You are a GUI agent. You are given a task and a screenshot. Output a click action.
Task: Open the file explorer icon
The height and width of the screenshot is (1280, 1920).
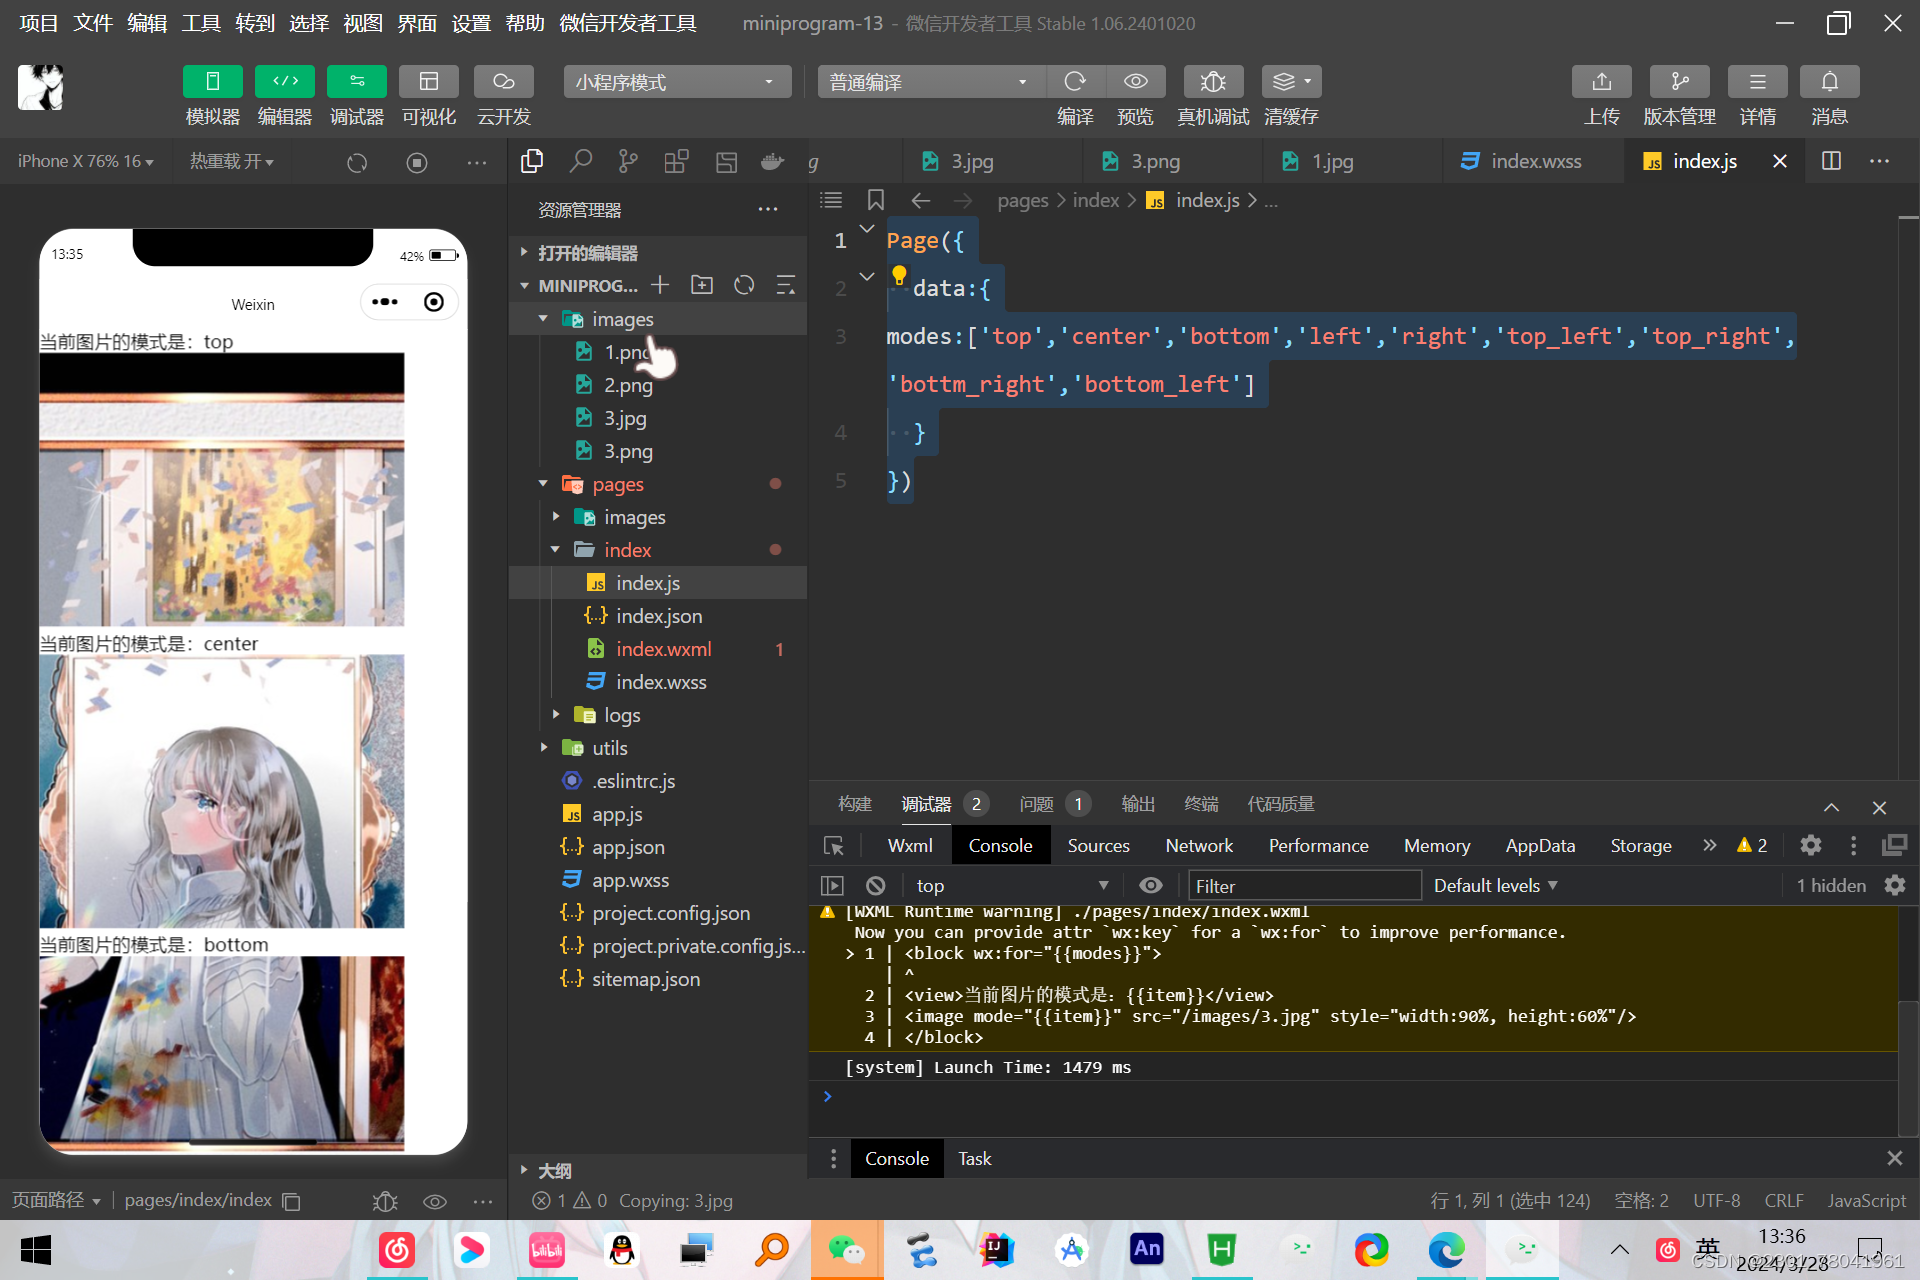pyautogui.click(x=532, y=161)
